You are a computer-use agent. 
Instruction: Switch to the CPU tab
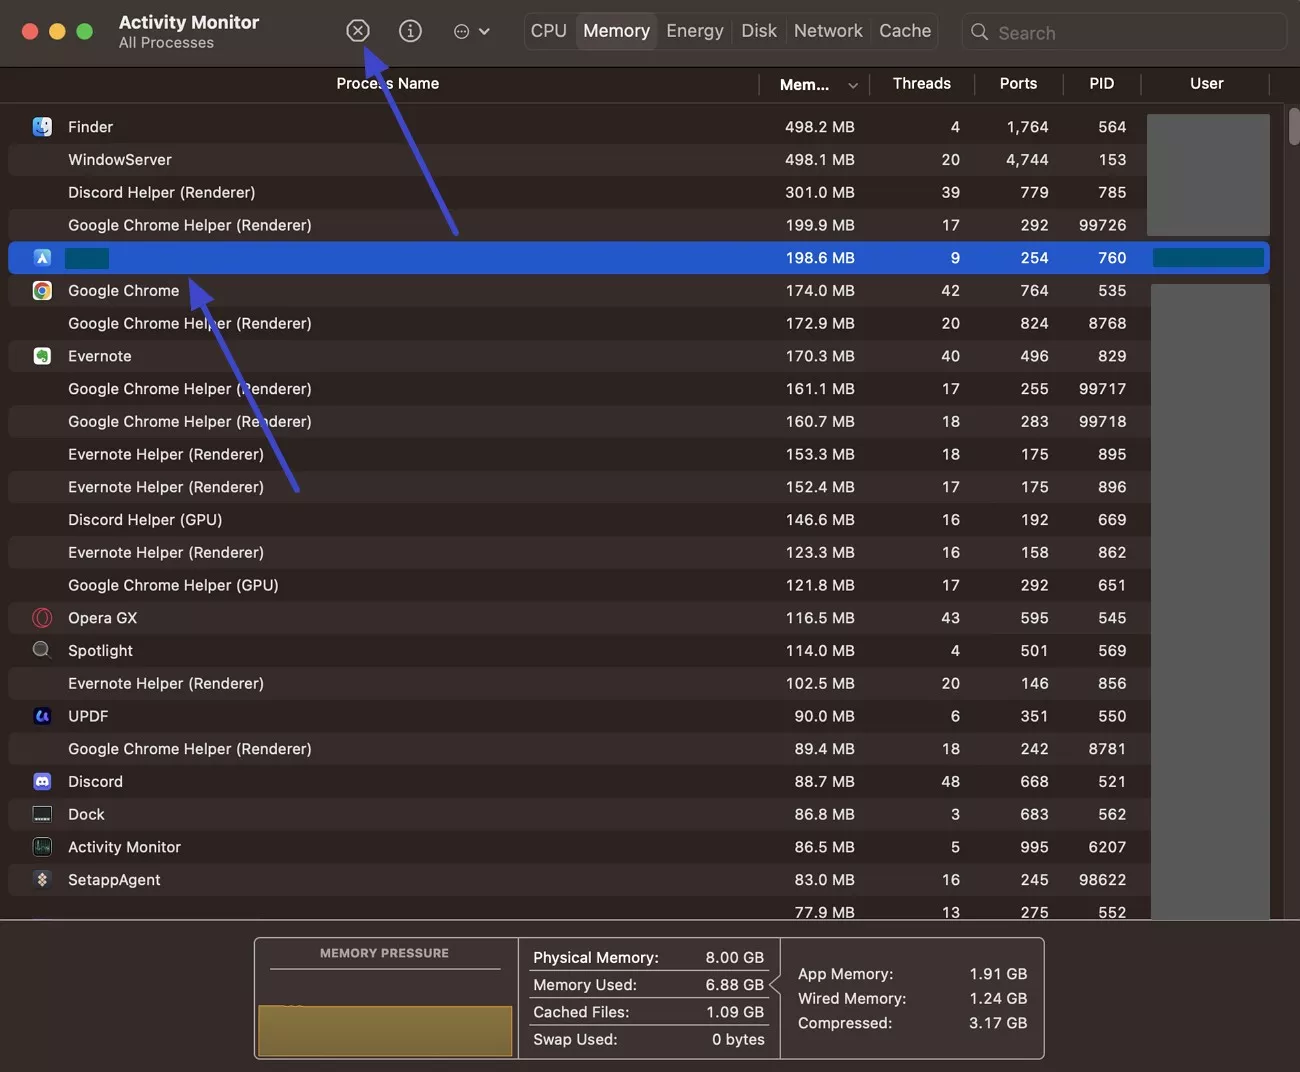click(548, 30)
